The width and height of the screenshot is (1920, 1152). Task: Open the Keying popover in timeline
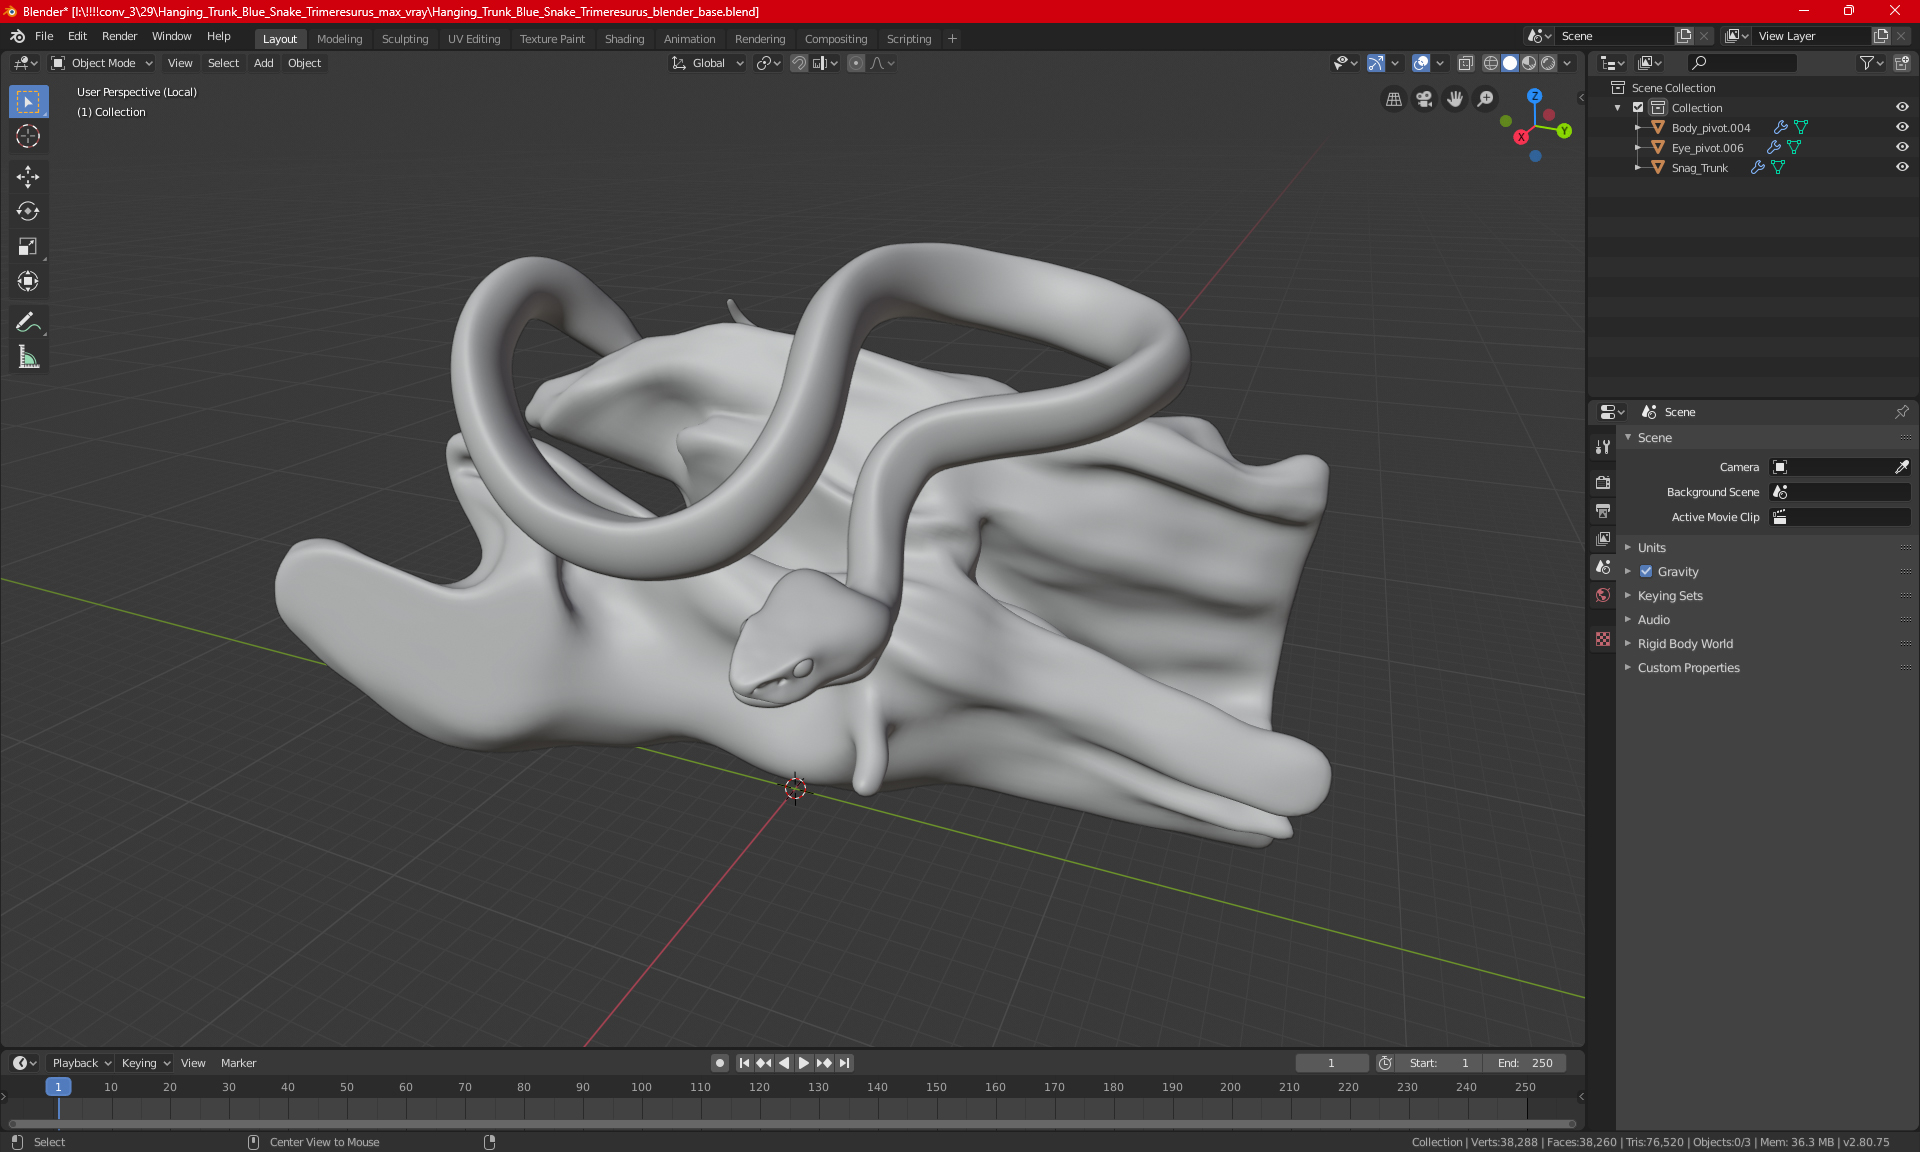click(x=145, y=1063)
